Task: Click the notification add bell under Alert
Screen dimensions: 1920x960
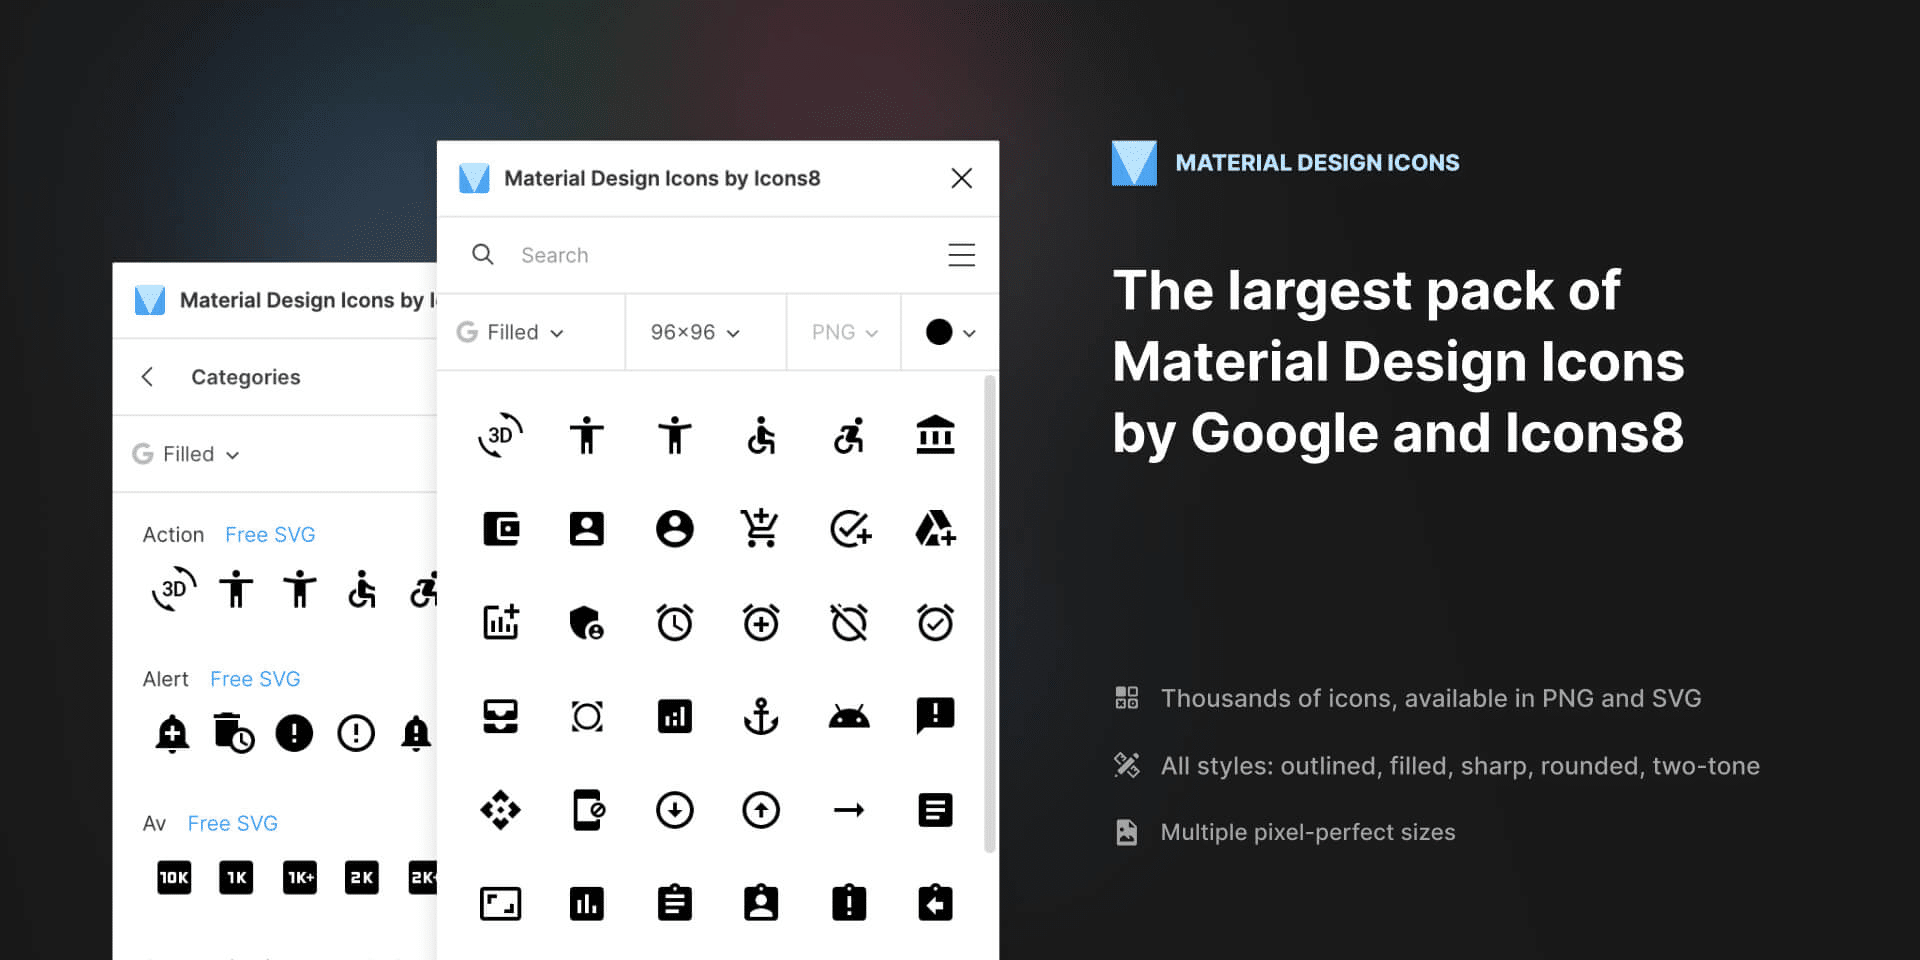Action: pos(173,733)
